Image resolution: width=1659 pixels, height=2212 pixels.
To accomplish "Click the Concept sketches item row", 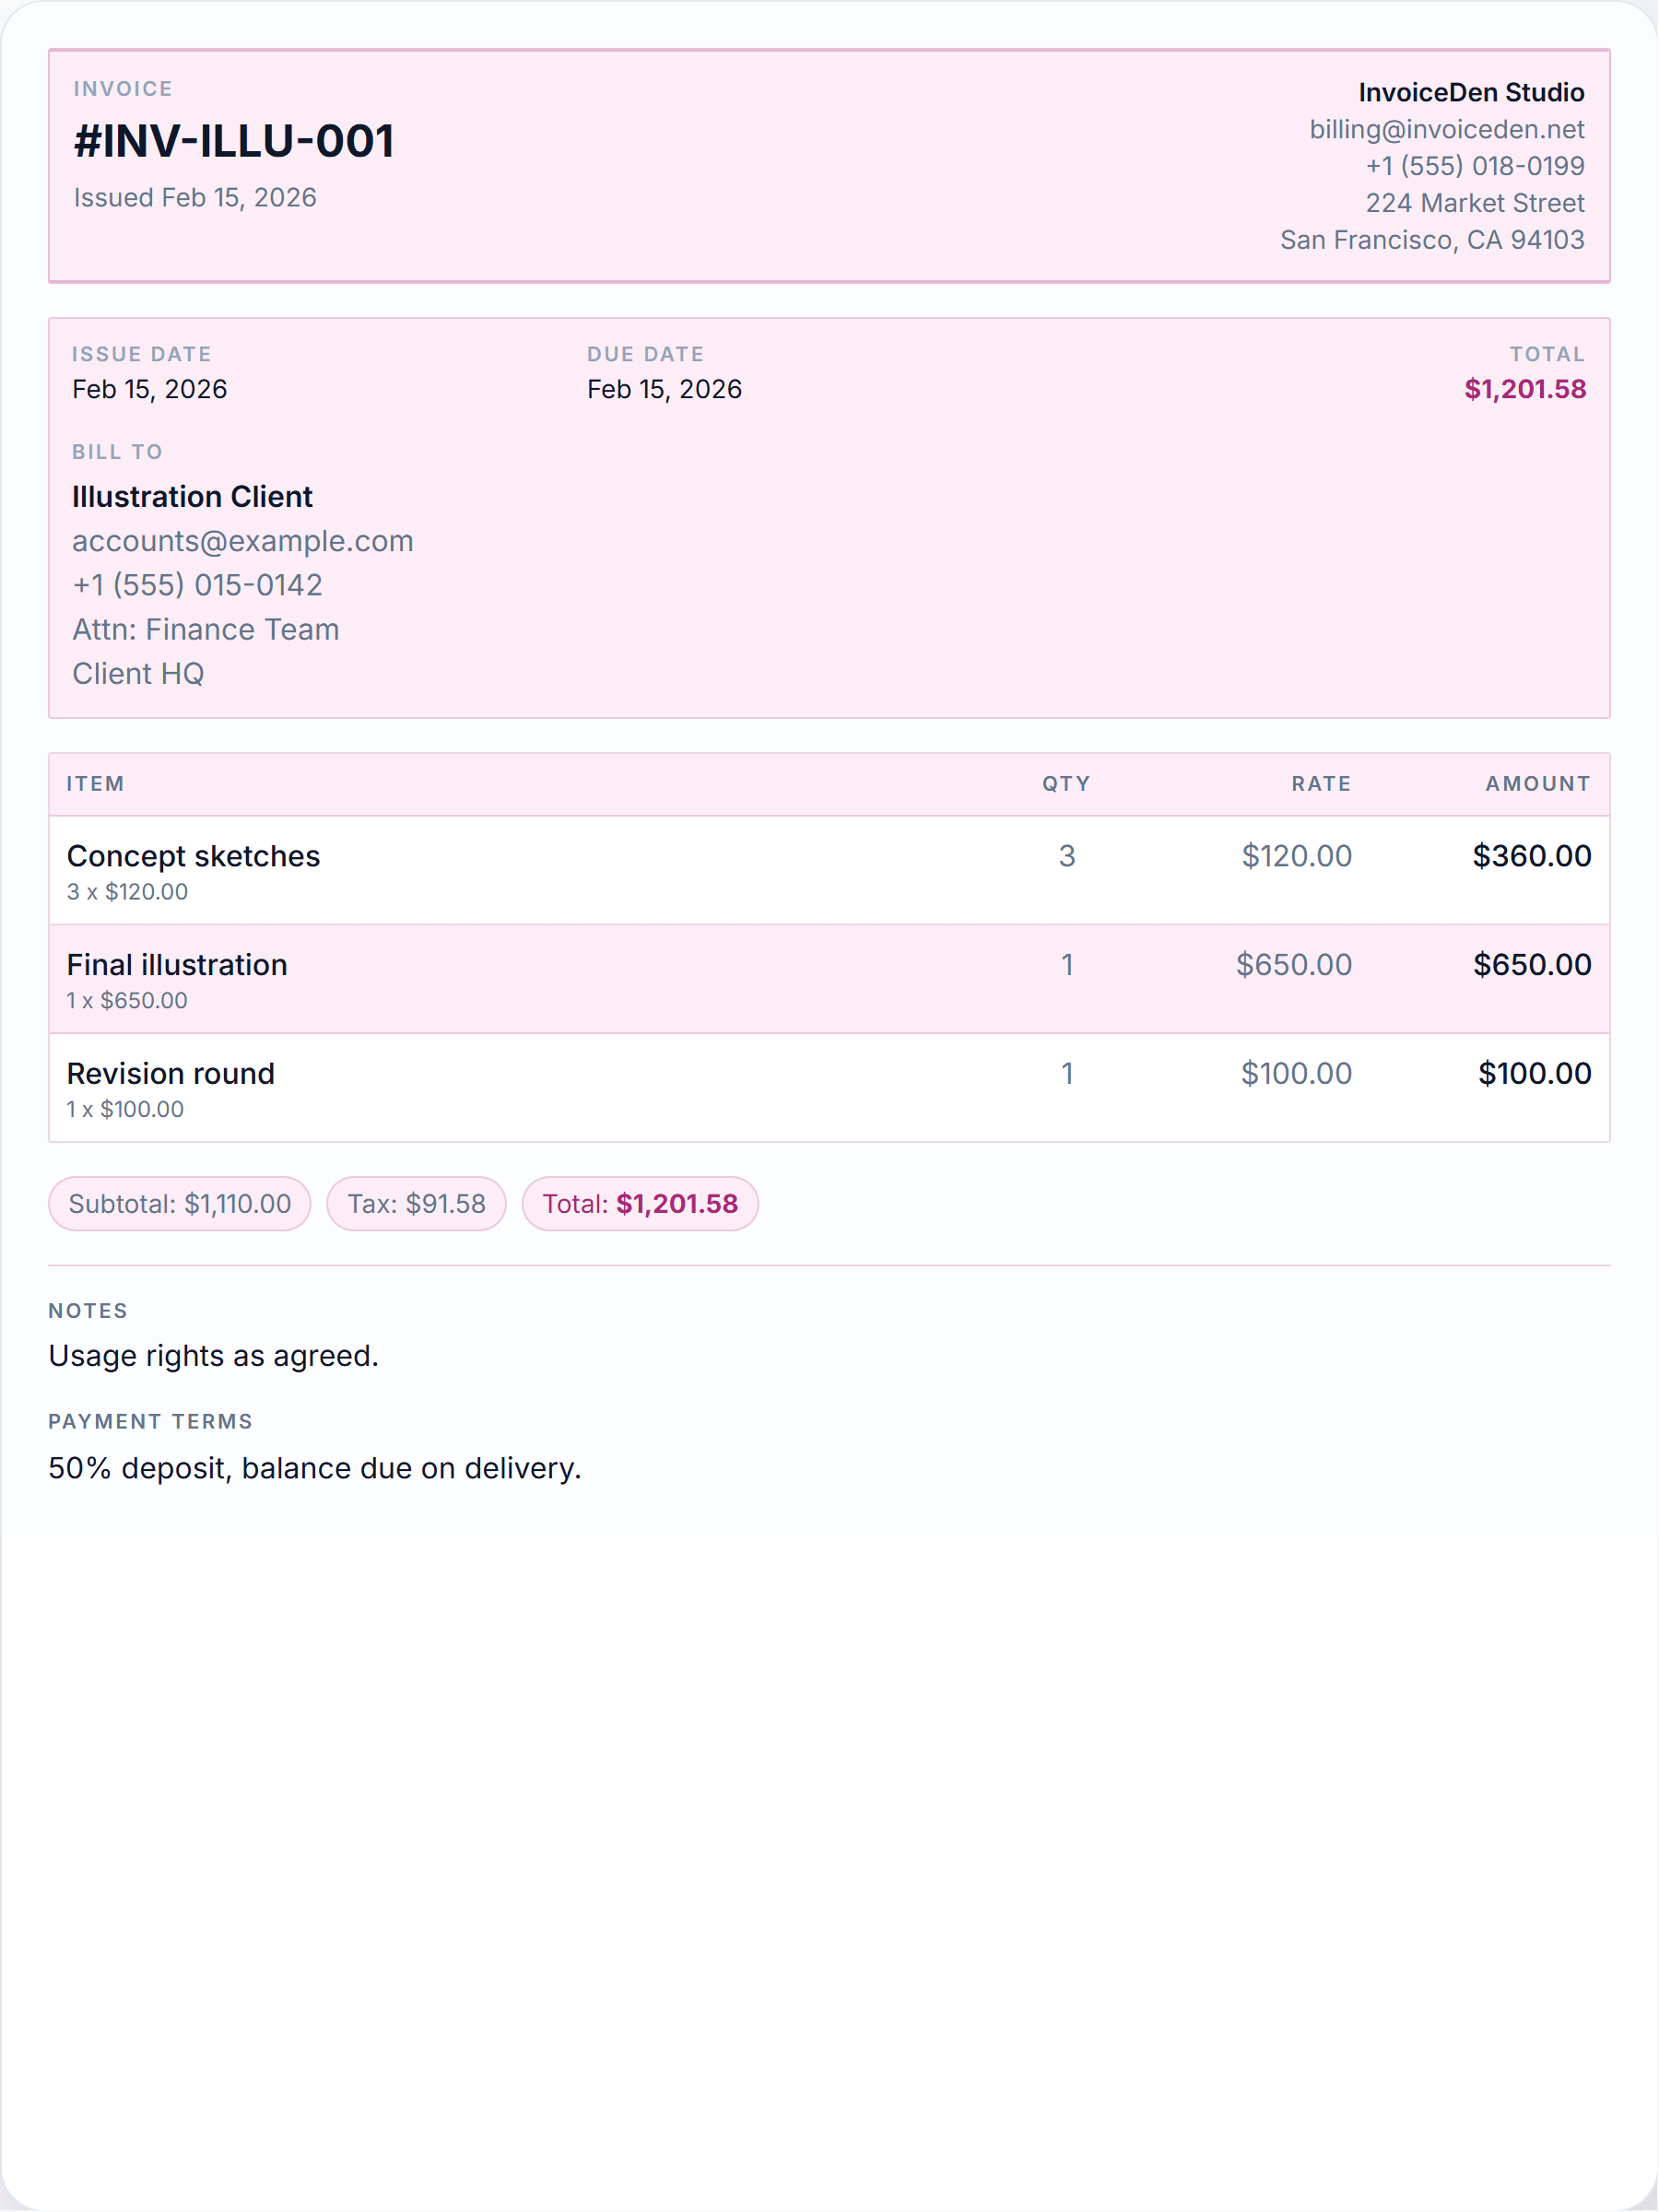I will pos(829,870).
